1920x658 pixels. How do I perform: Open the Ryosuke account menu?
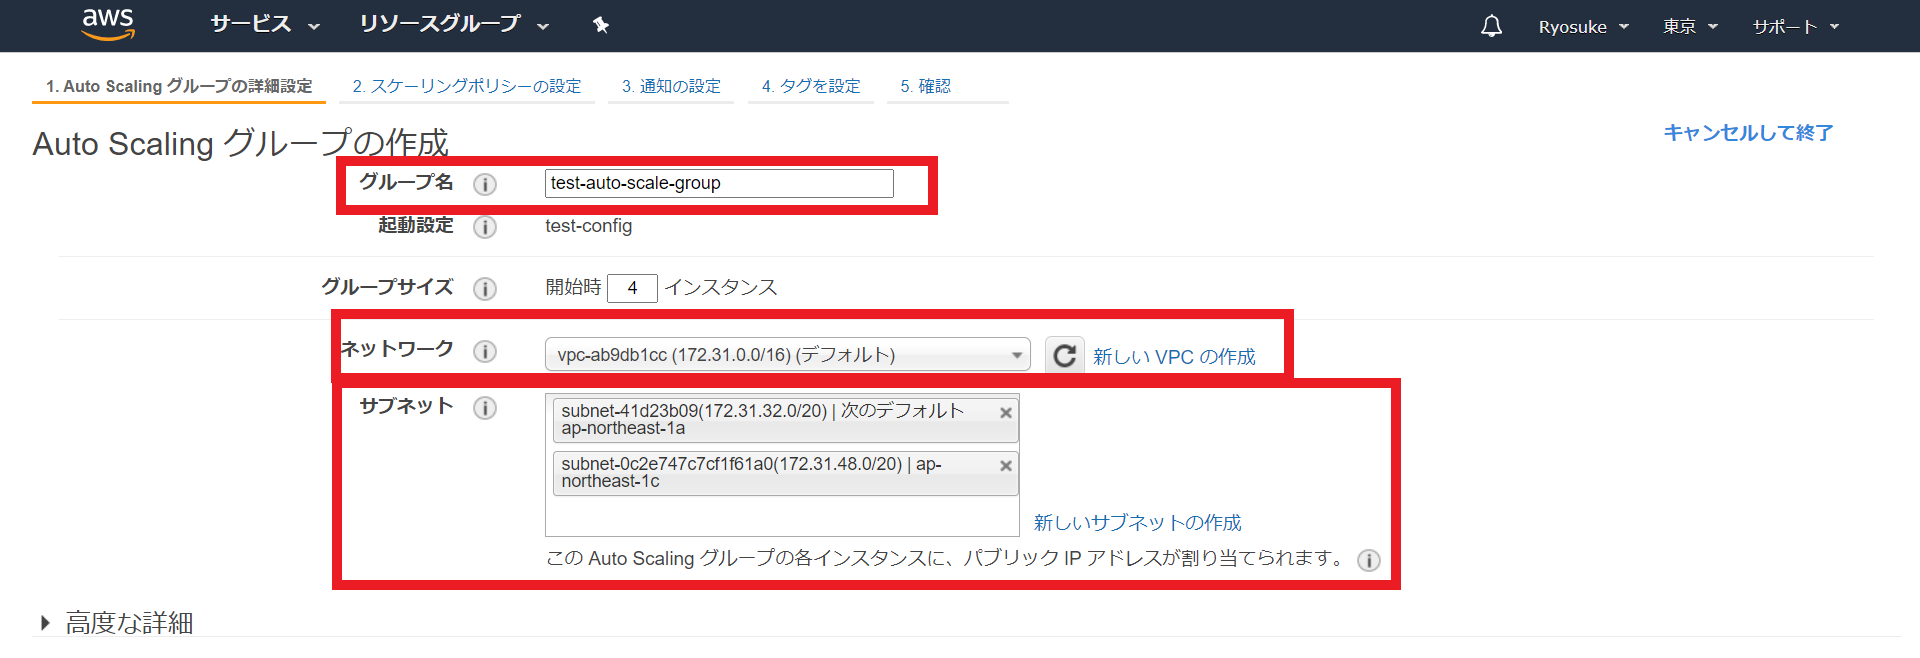(x=1584, y=27)
